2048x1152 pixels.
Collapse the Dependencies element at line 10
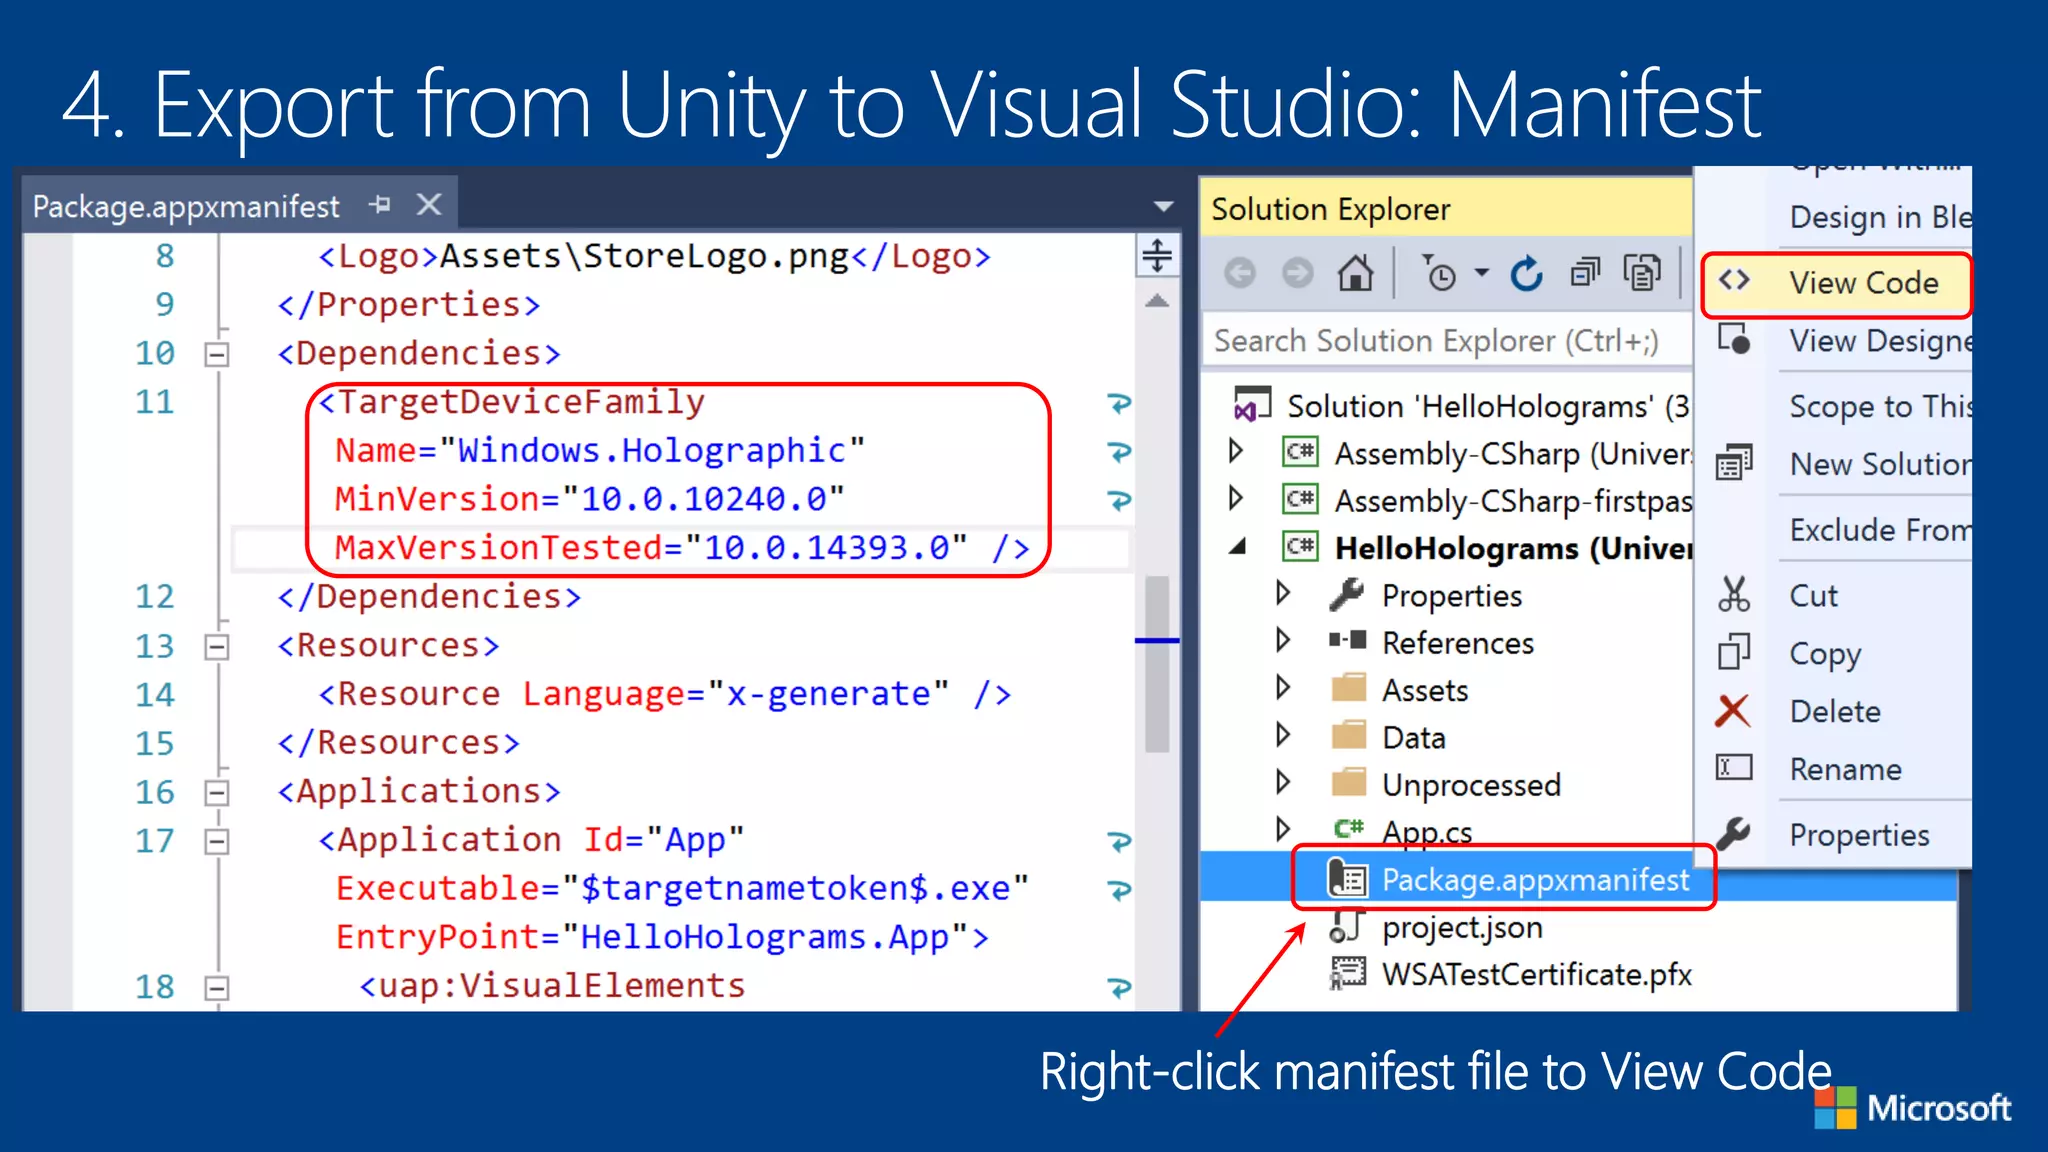(216, 354)
